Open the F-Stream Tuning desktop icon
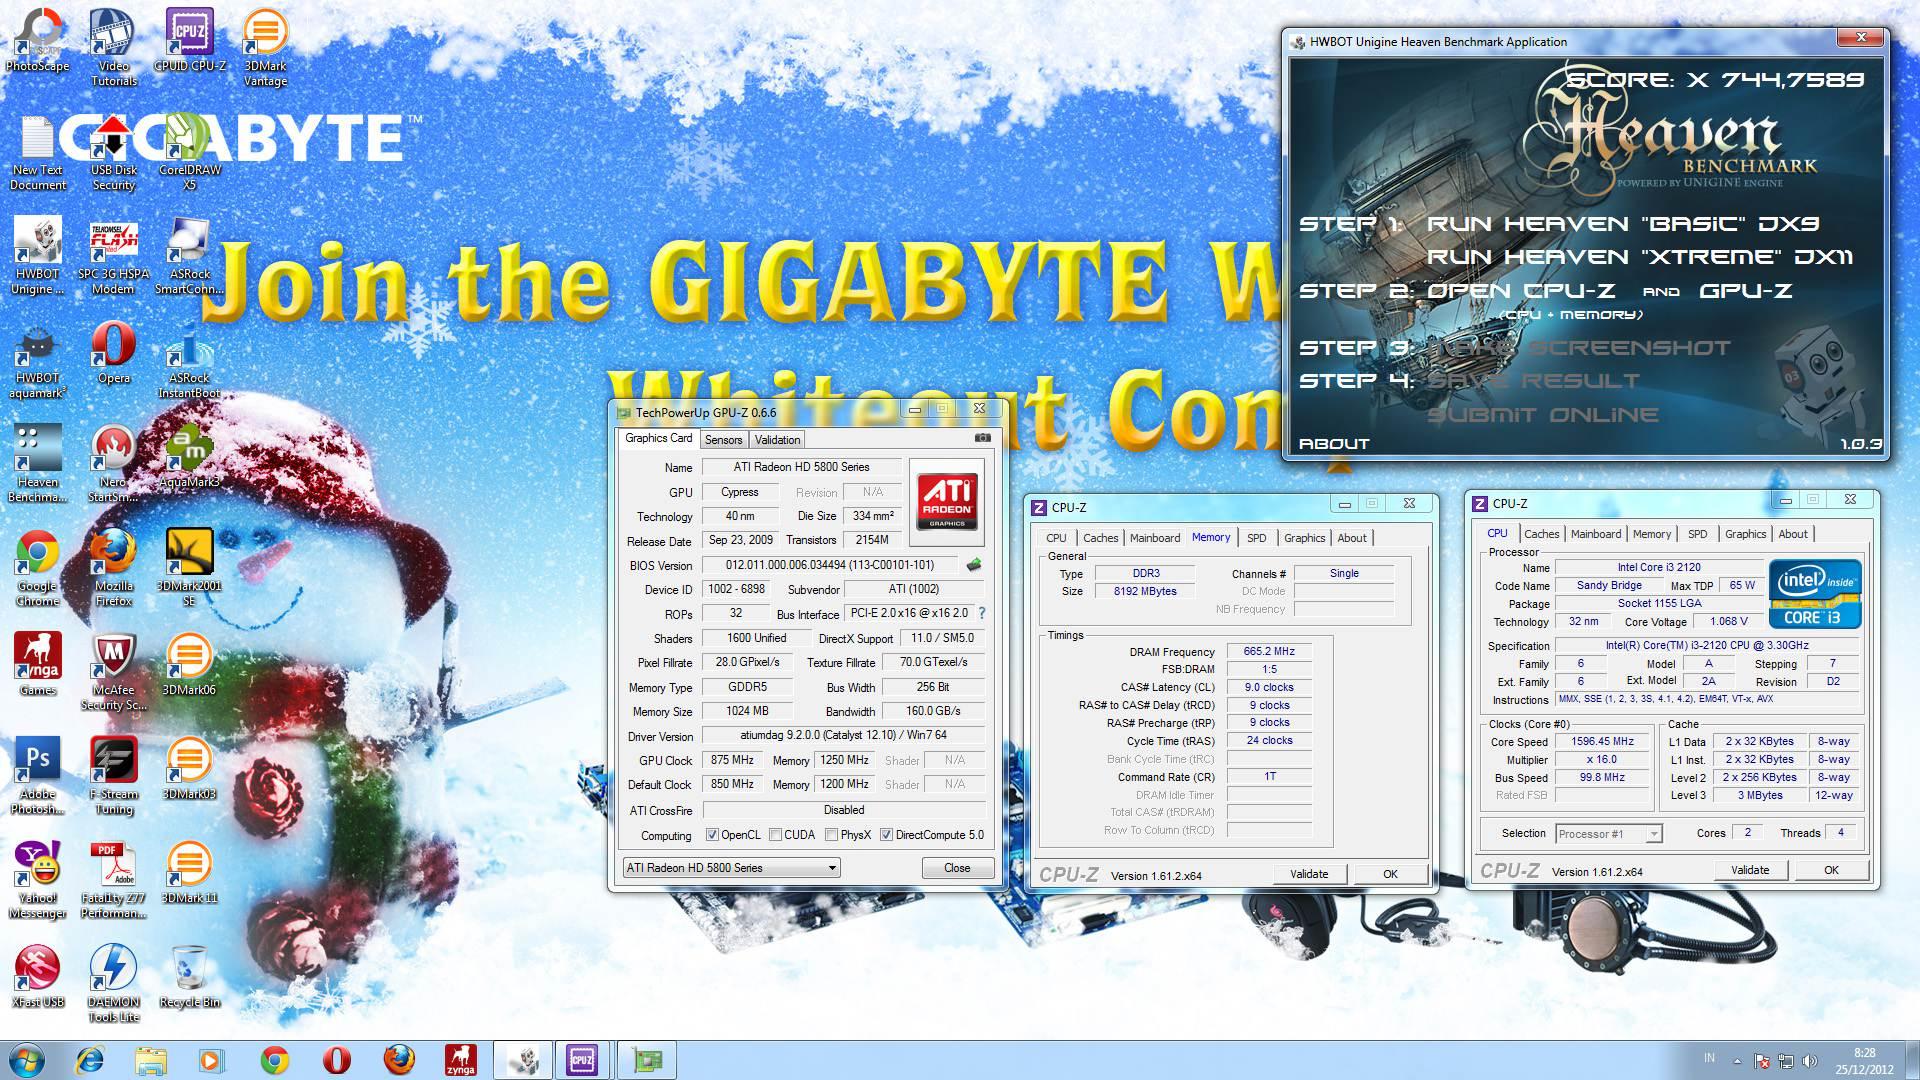1920x1080 pixels. point(114,777)
